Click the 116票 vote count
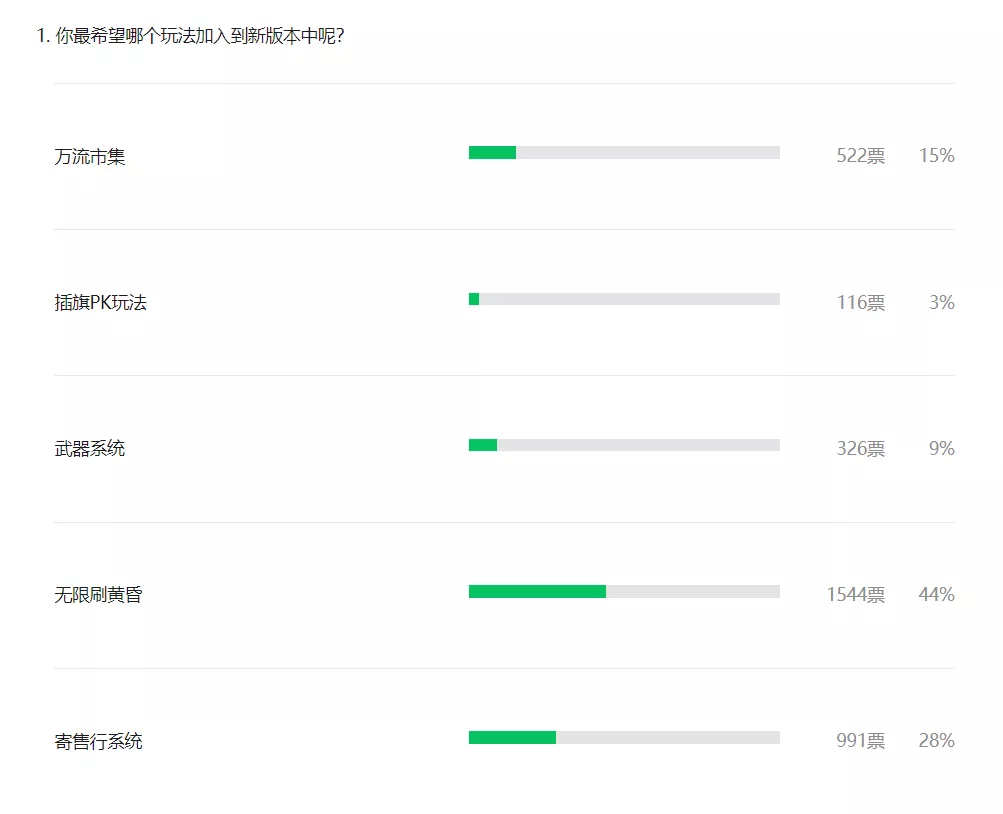This screenshot has width=1003, height=814. (x=861, y=302)
